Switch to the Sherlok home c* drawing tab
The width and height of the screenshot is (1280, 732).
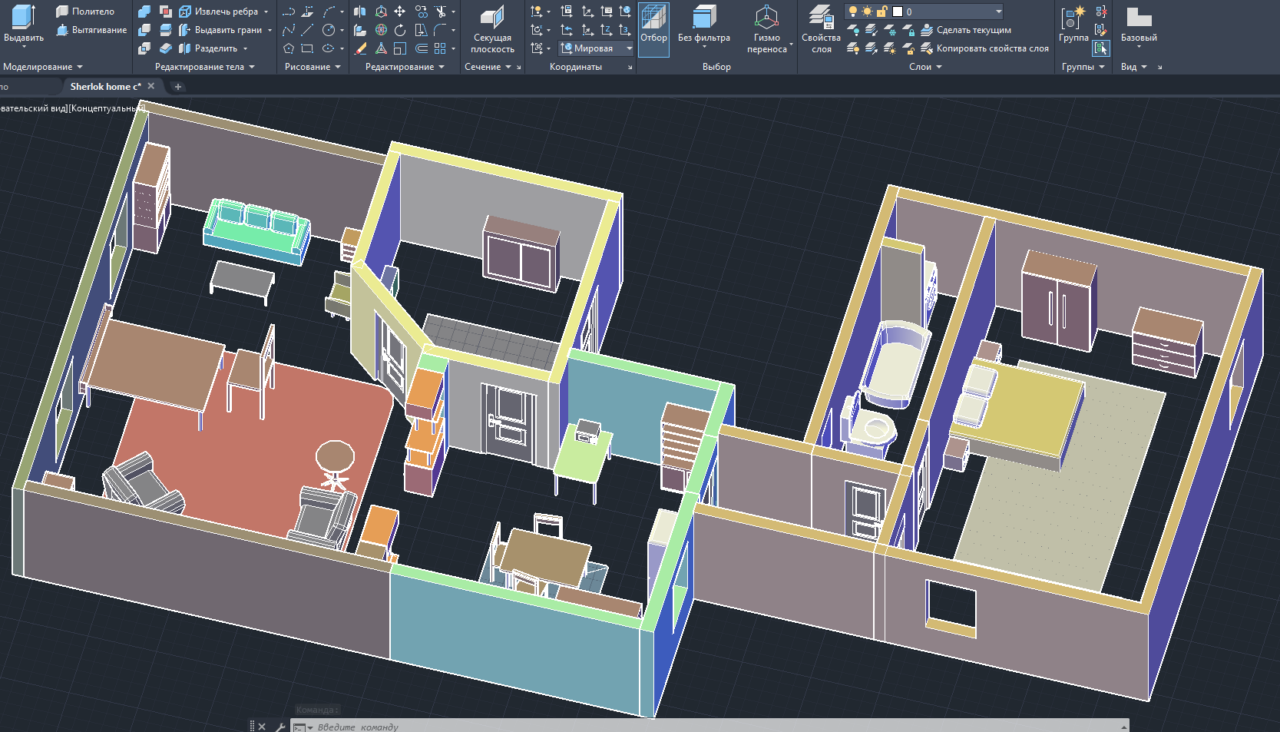click(105, 87)
